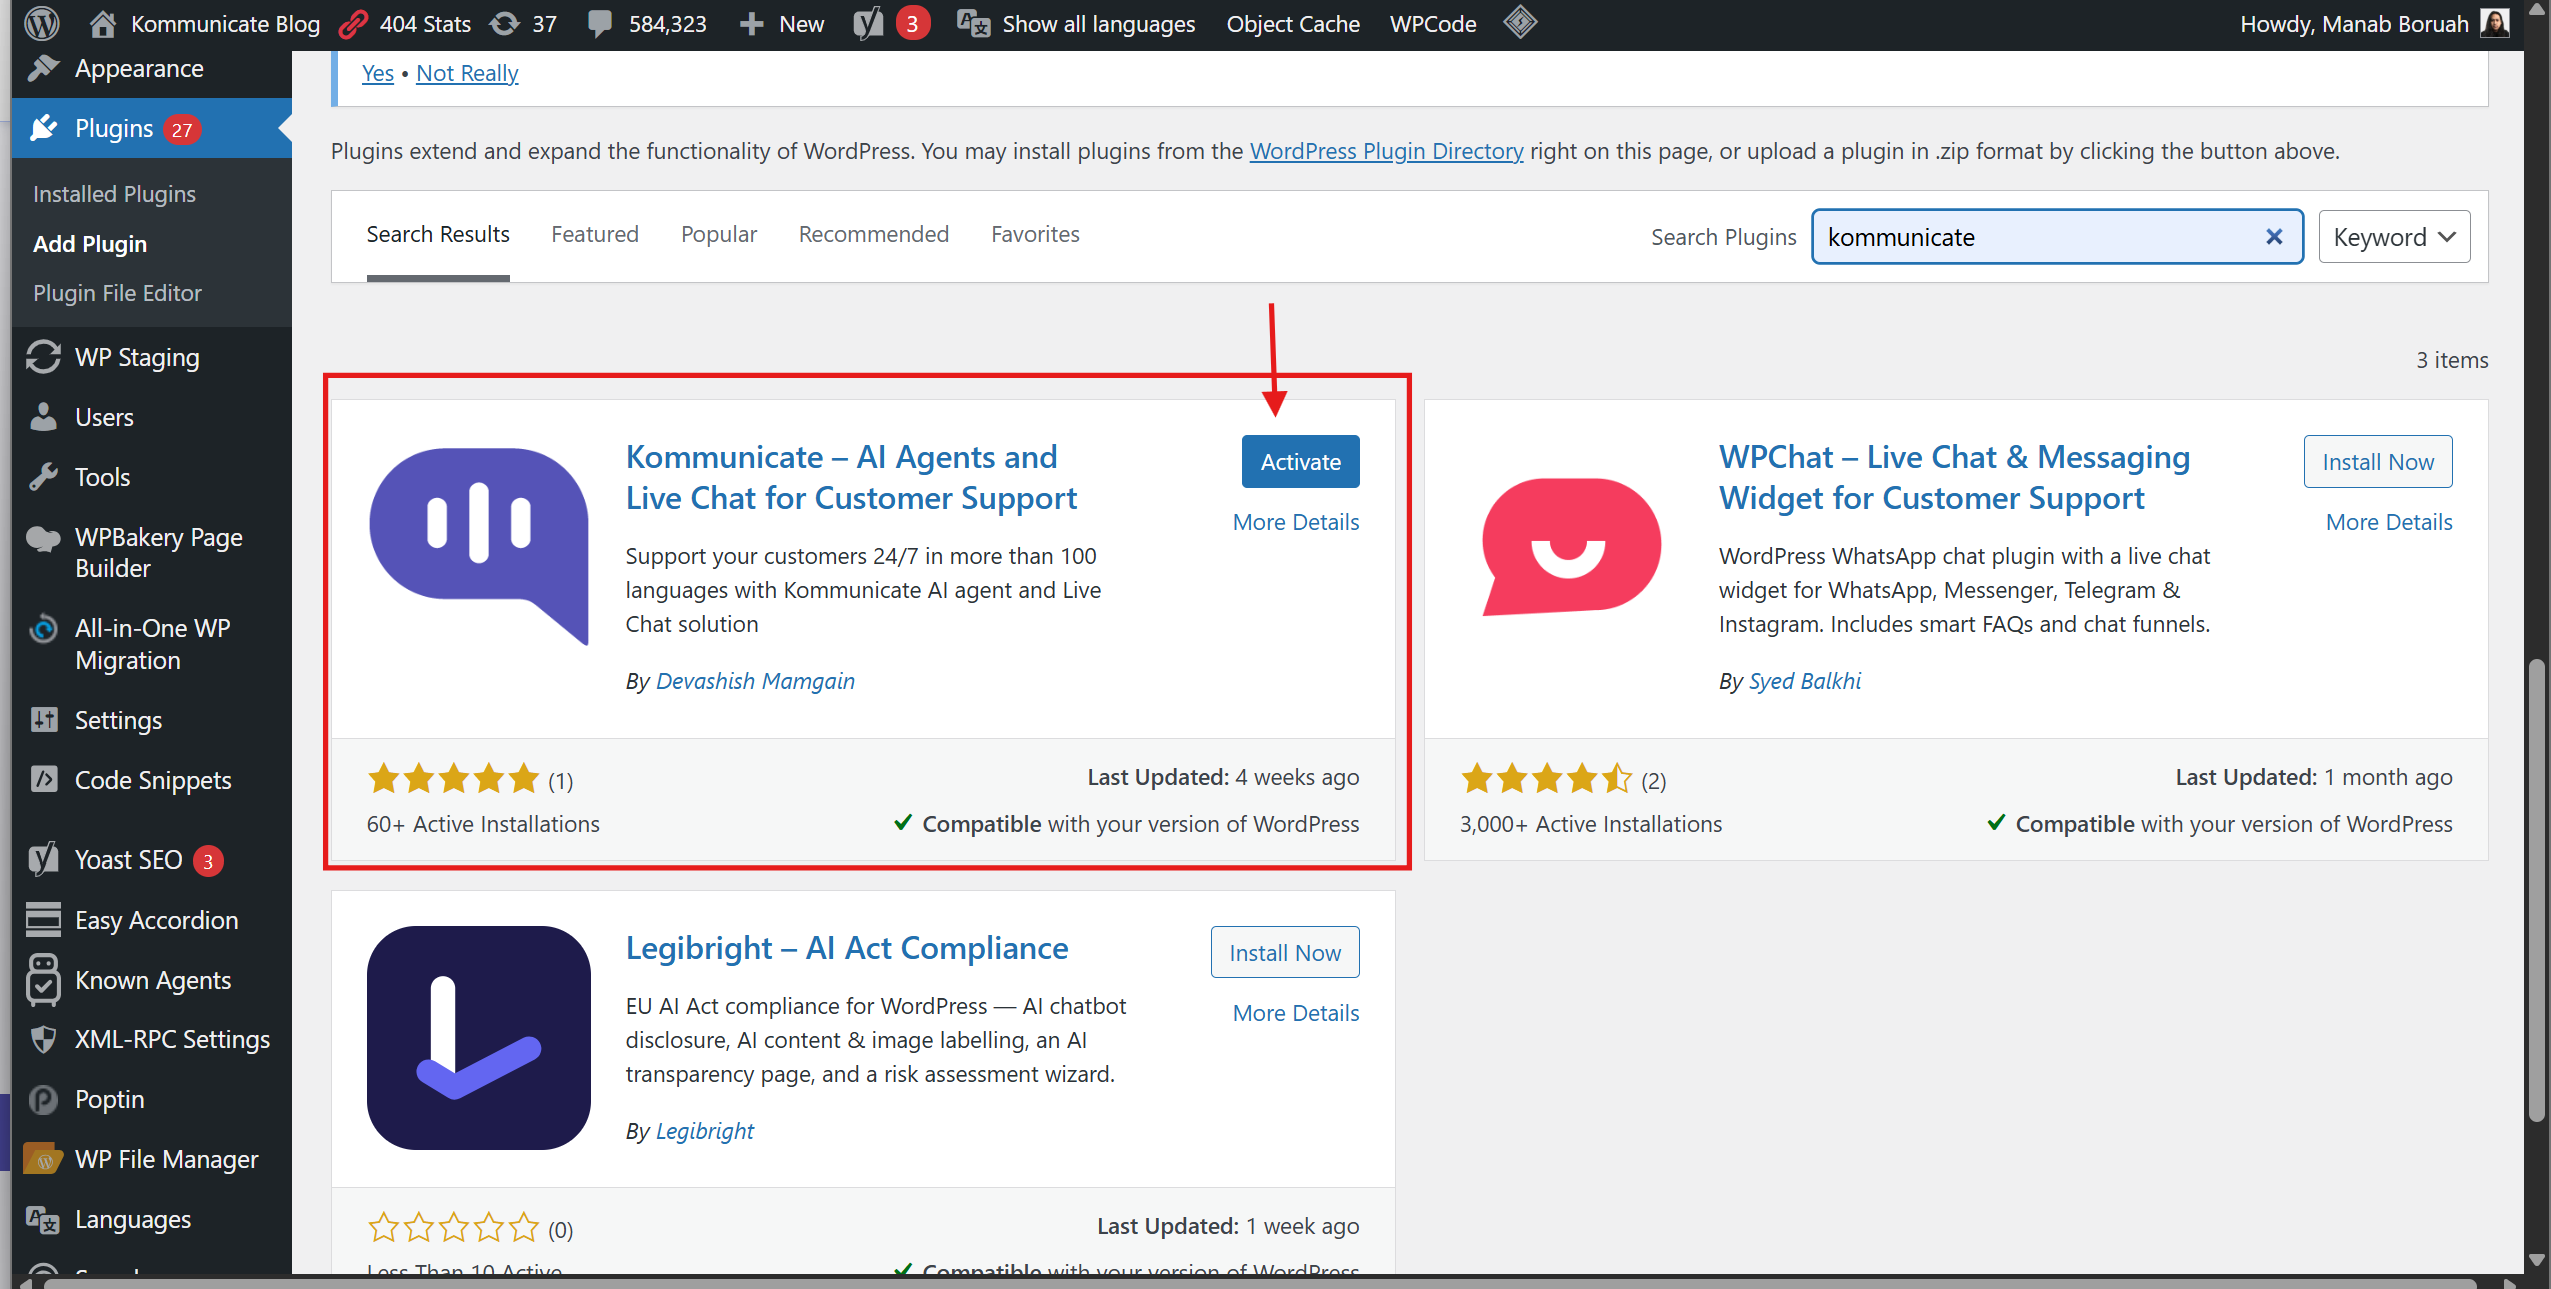Click the Users person icon
The image size is (2551, 1289).
click(43, 417)
